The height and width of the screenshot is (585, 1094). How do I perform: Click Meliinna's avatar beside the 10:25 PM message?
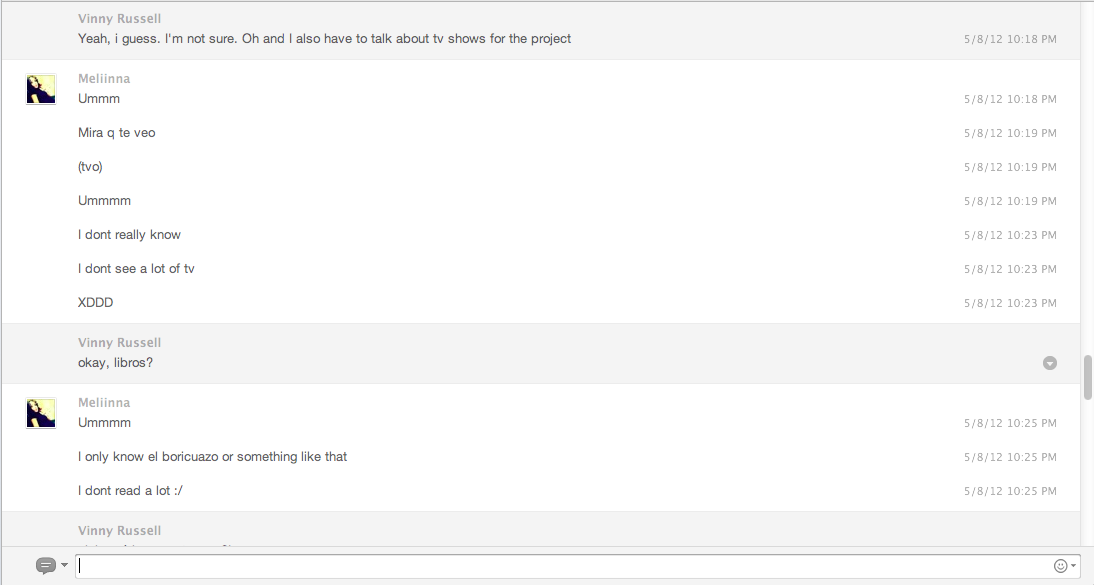(x=41, y=413)
